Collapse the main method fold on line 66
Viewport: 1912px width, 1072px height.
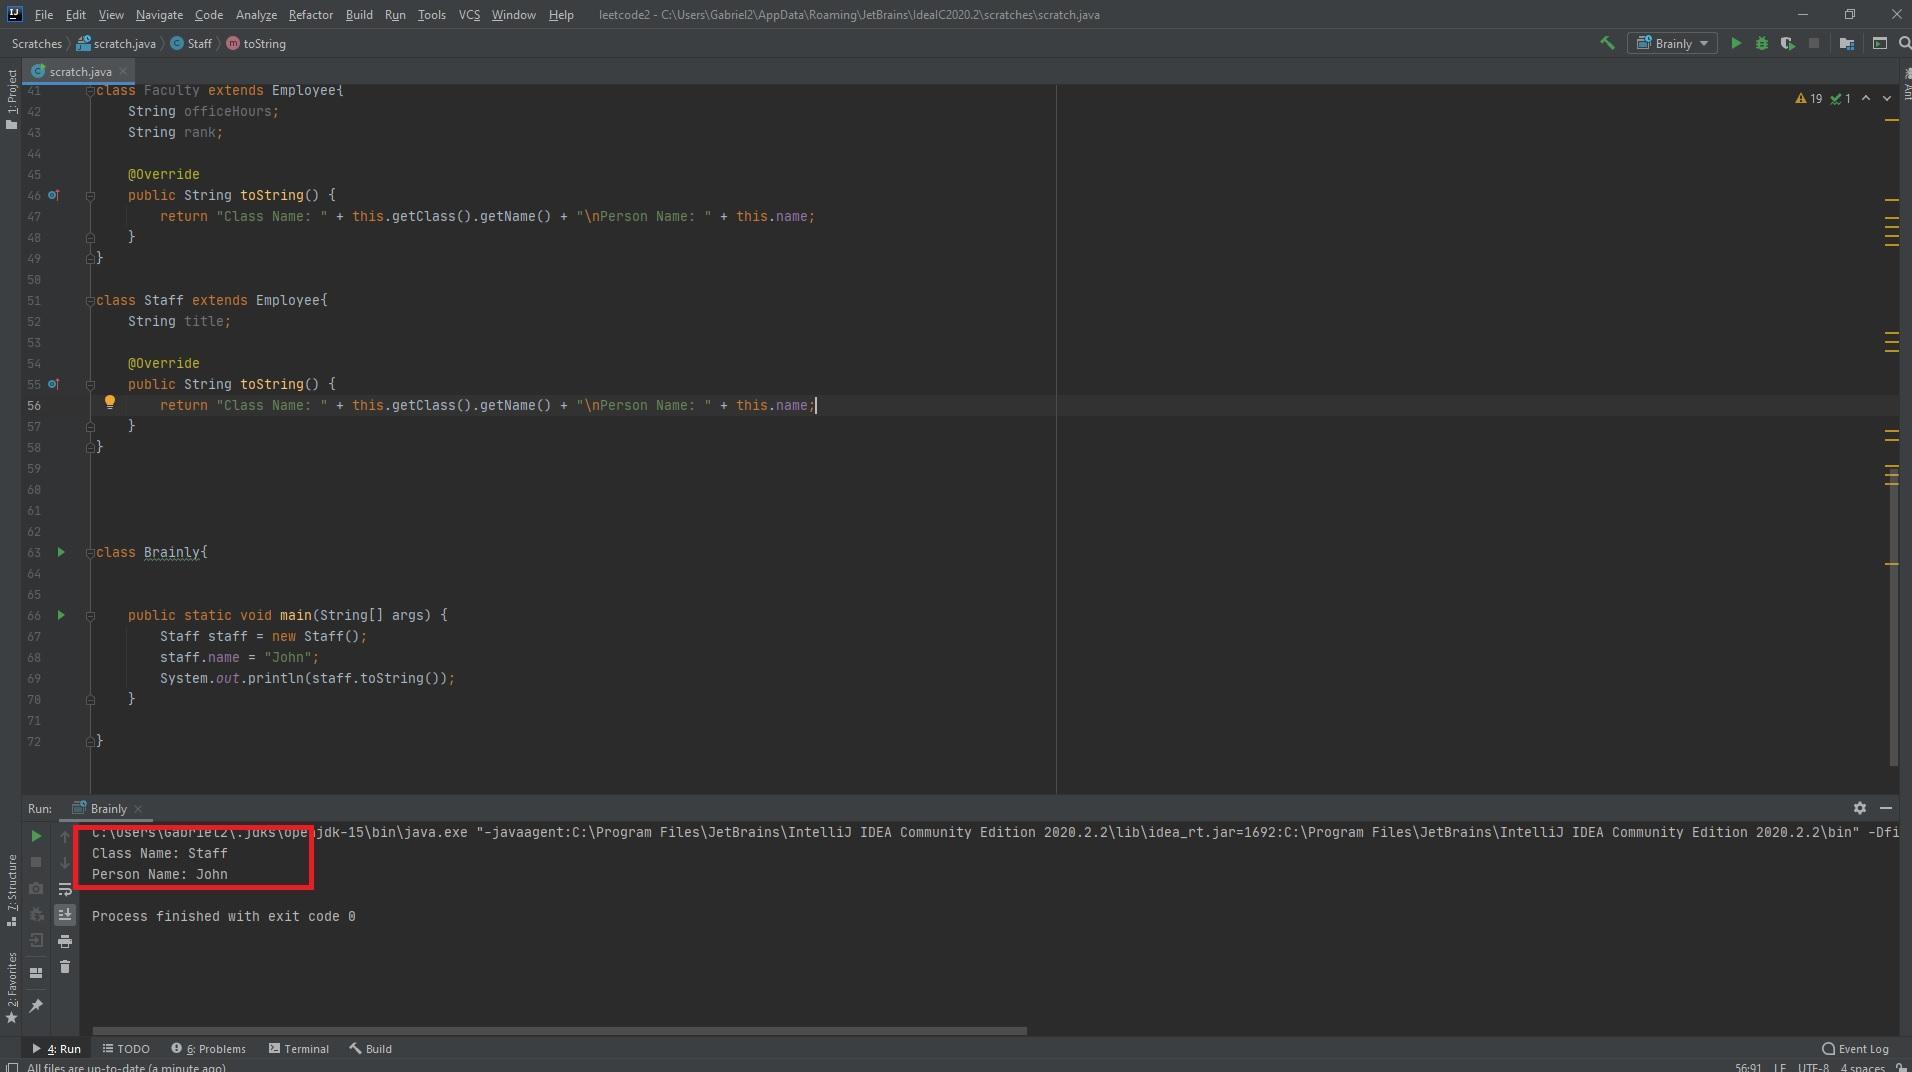pos(90,616)
